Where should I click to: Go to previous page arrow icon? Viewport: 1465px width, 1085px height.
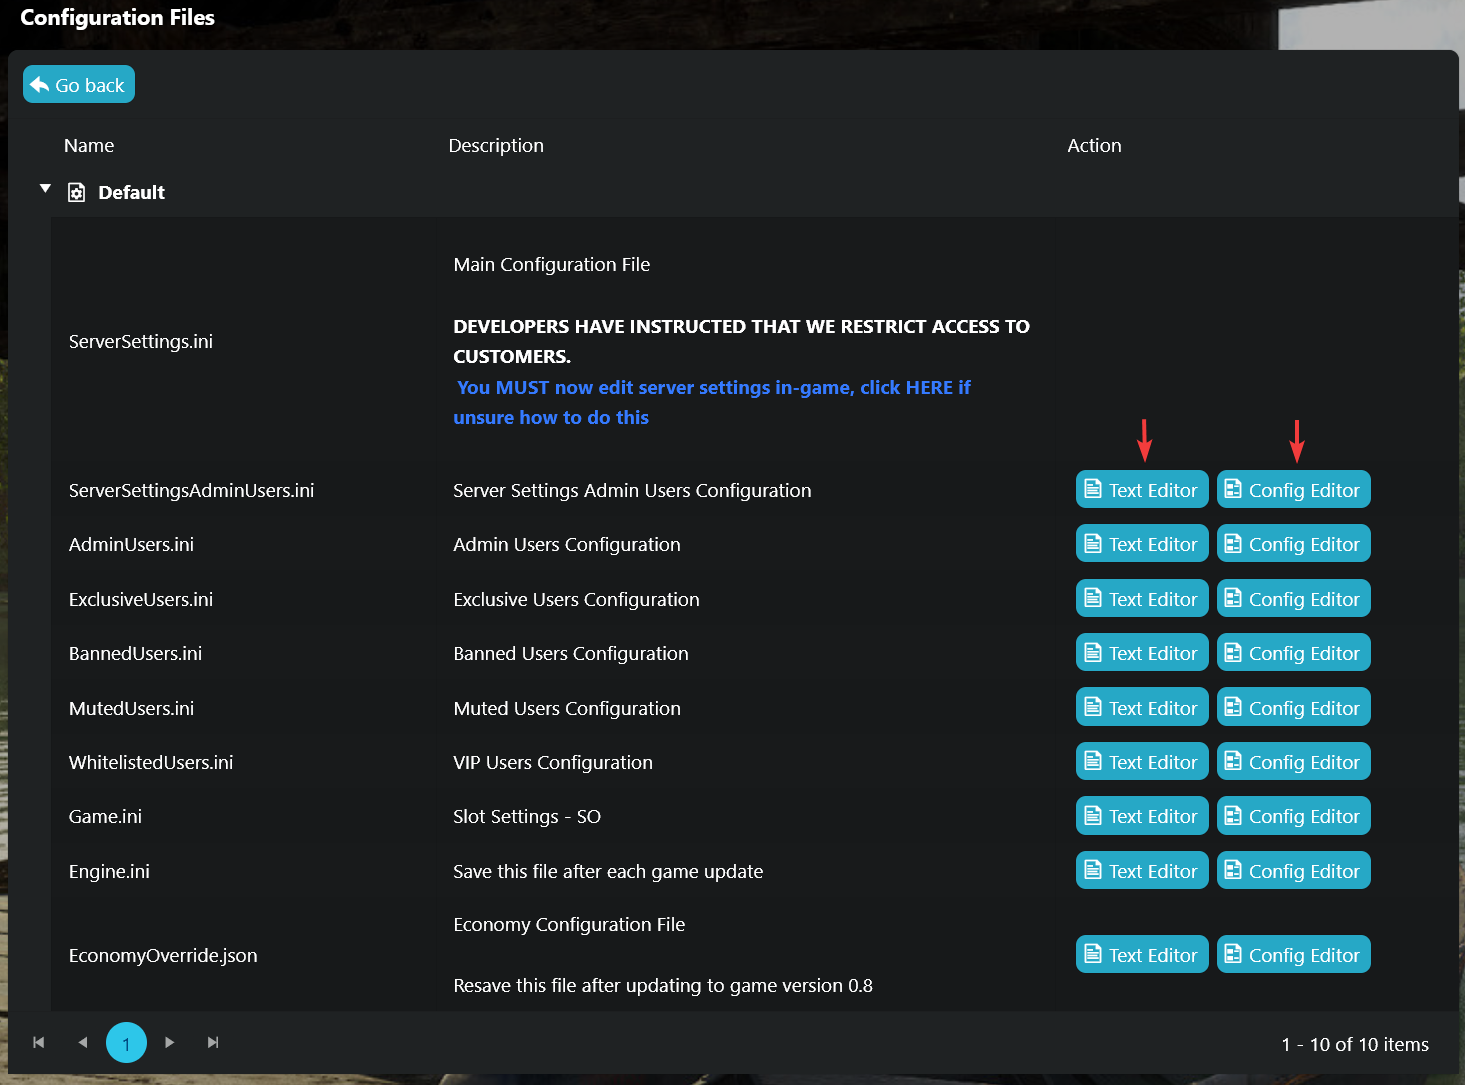[83, 1042]
